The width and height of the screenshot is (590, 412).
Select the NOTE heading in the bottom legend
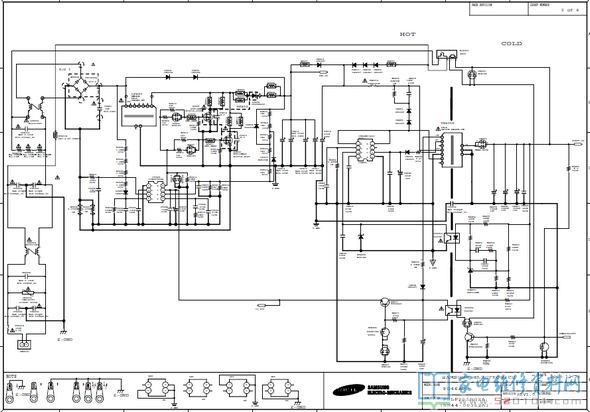pos(10,376)
